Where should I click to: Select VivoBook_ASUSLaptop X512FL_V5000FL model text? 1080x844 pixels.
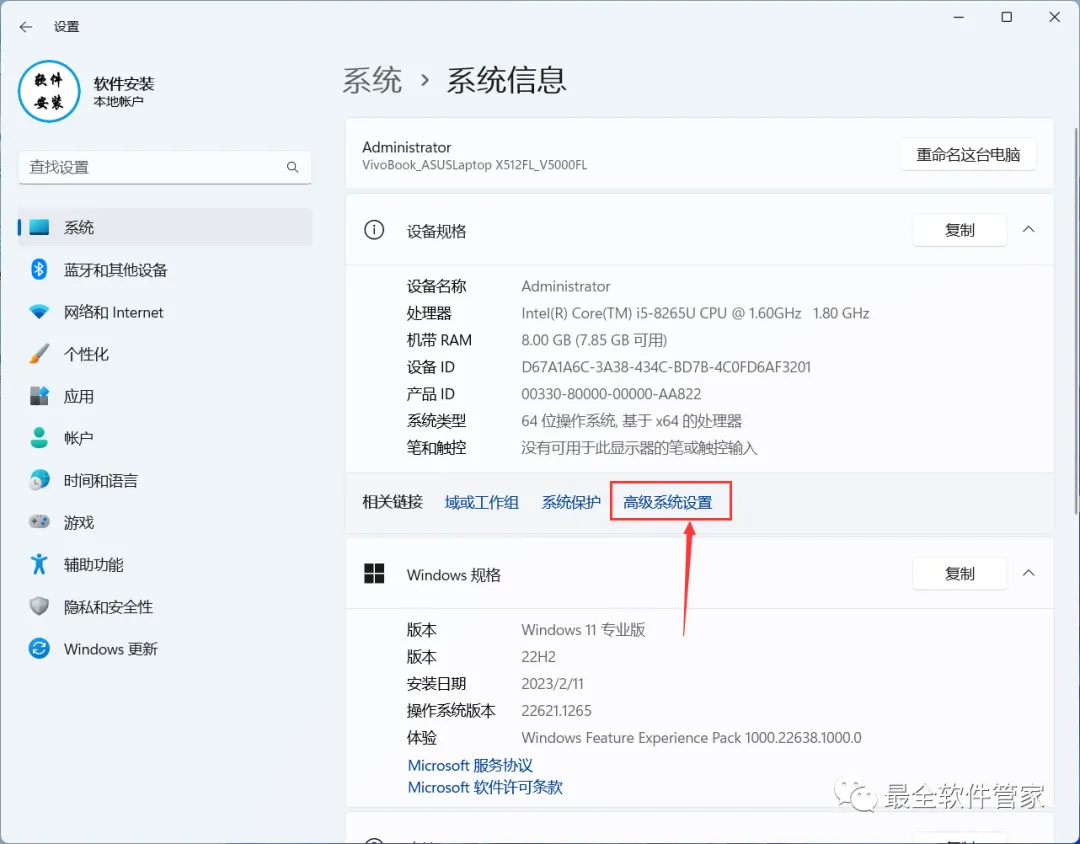click(x=475, y=165)
